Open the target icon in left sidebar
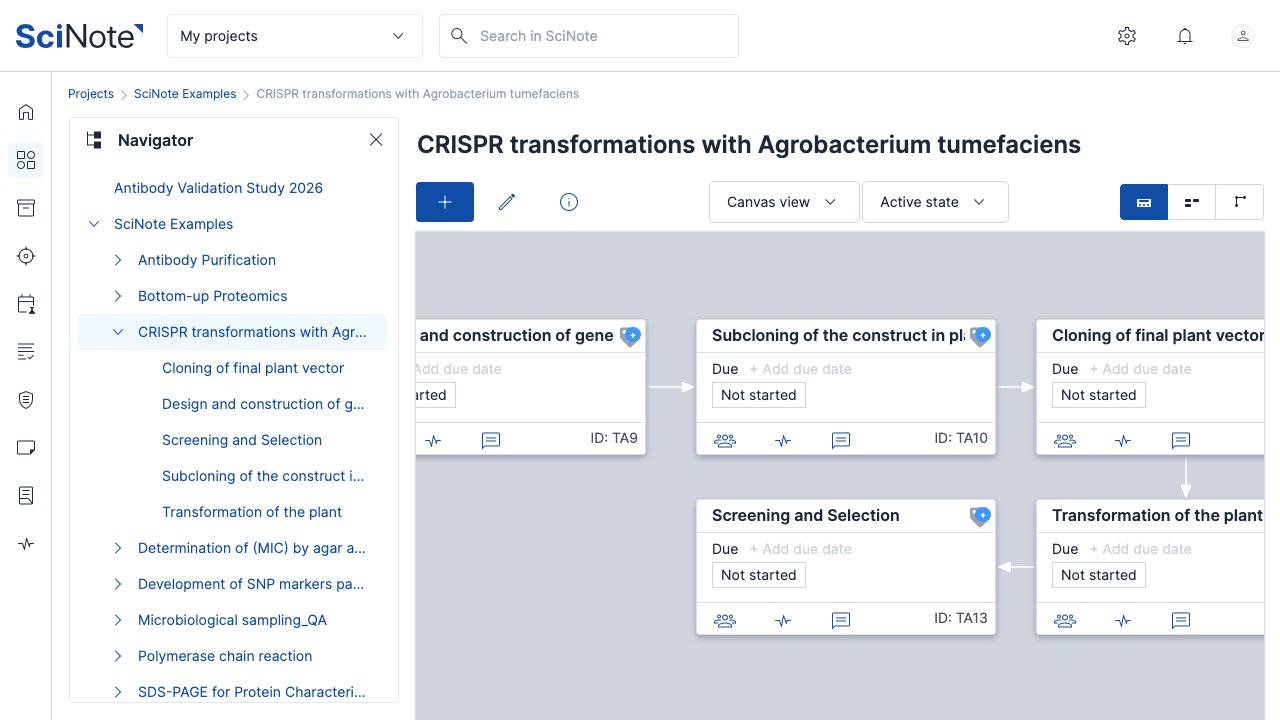1280x720 pixels. [26, 256]
